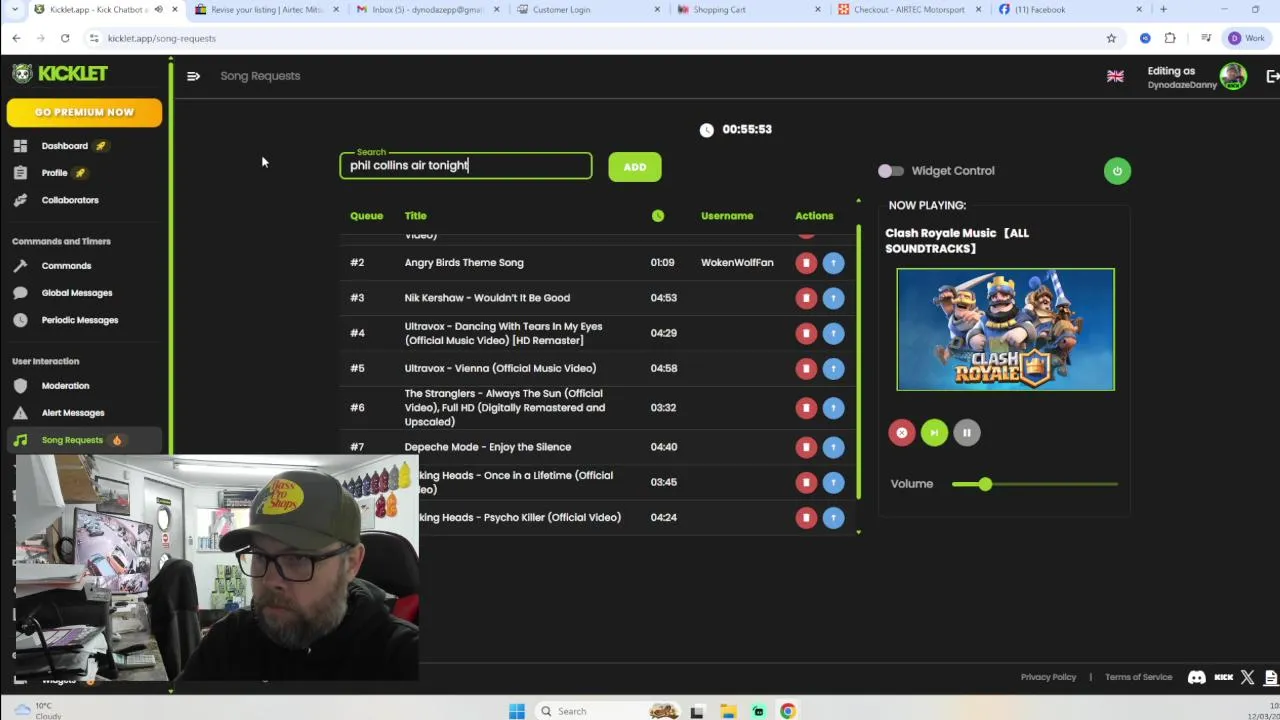
Task: Open new browser tab
Action: pyautogui.click(x=1163, y=10)
